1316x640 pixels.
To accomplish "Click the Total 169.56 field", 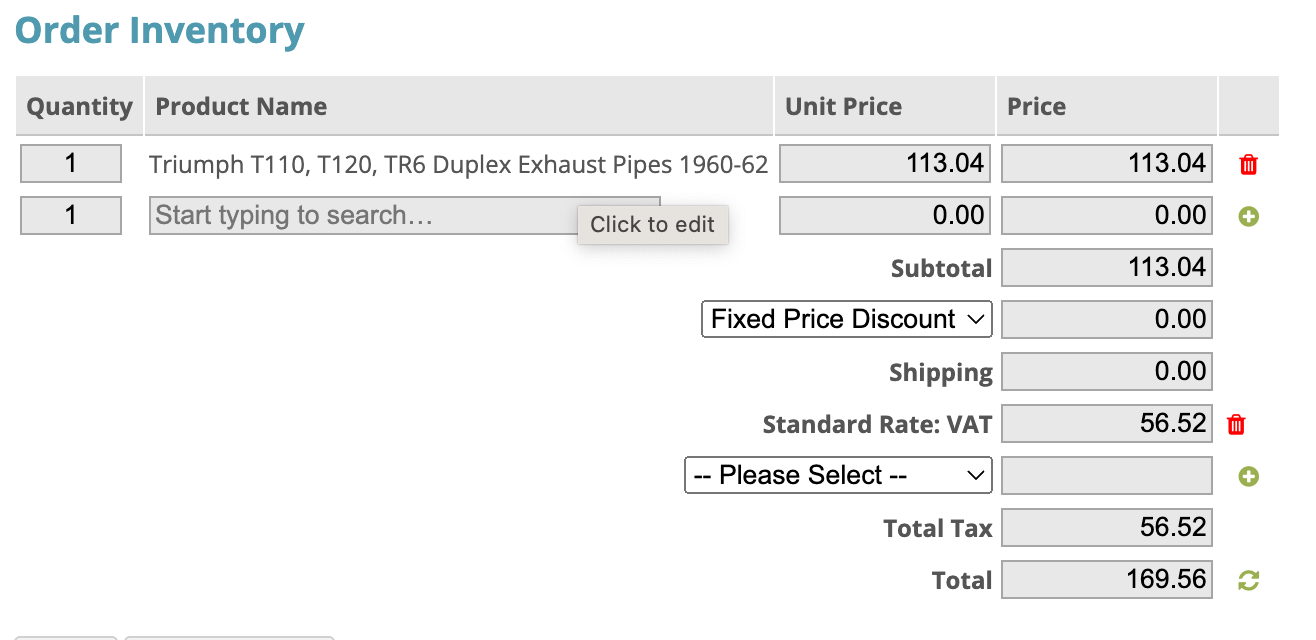I will [x=1106, y=580].
